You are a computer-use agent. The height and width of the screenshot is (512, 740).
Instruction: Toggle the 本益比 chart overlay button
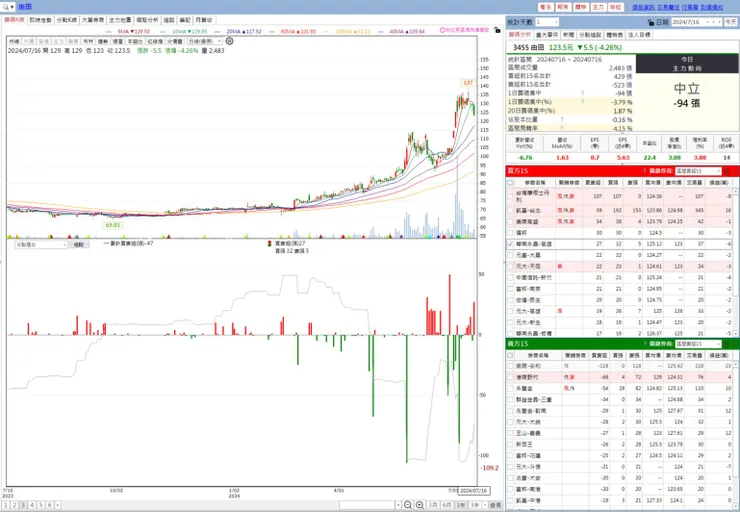135,42
